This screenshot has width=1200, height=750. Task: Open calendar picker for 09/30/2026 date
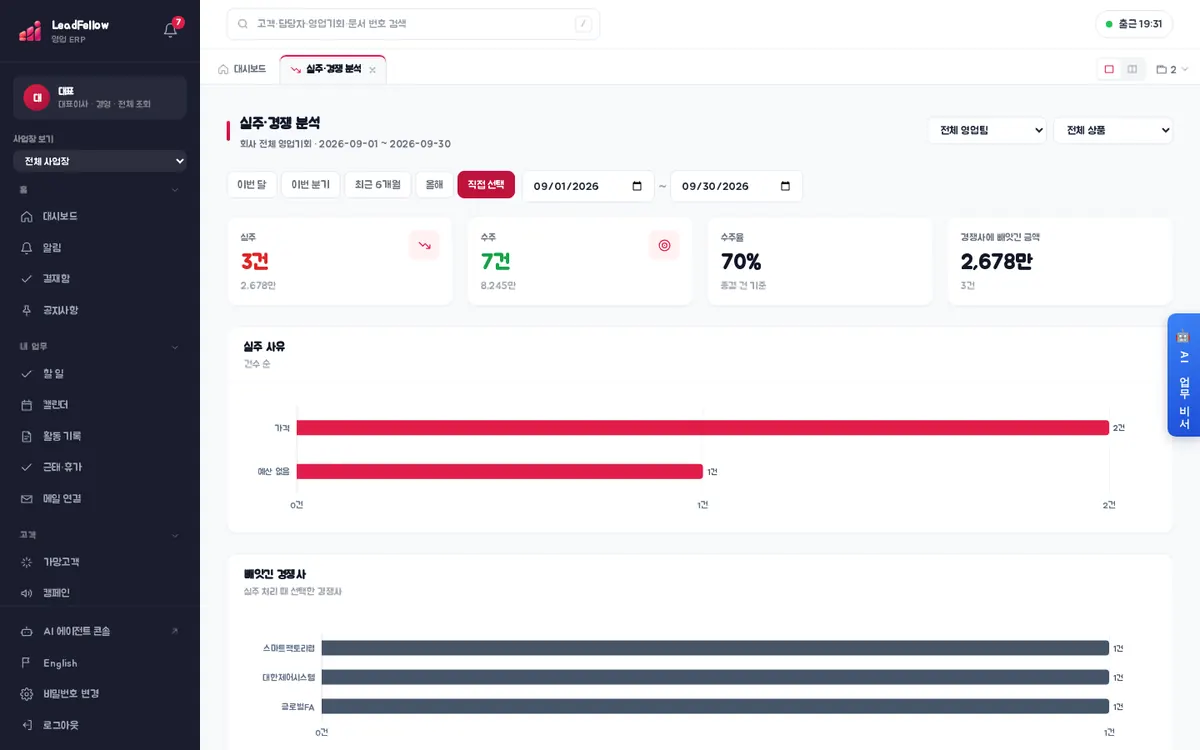click(x=785, y=186)
